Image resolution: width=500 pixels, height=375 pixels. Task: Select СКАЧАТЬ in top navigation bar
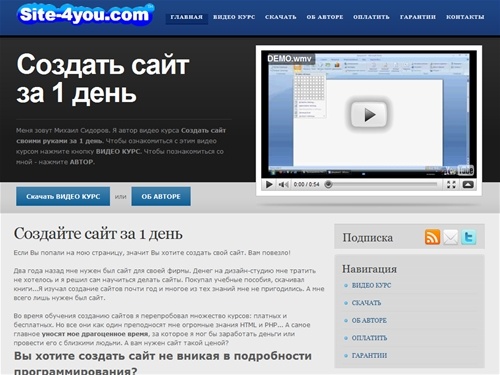281,17
